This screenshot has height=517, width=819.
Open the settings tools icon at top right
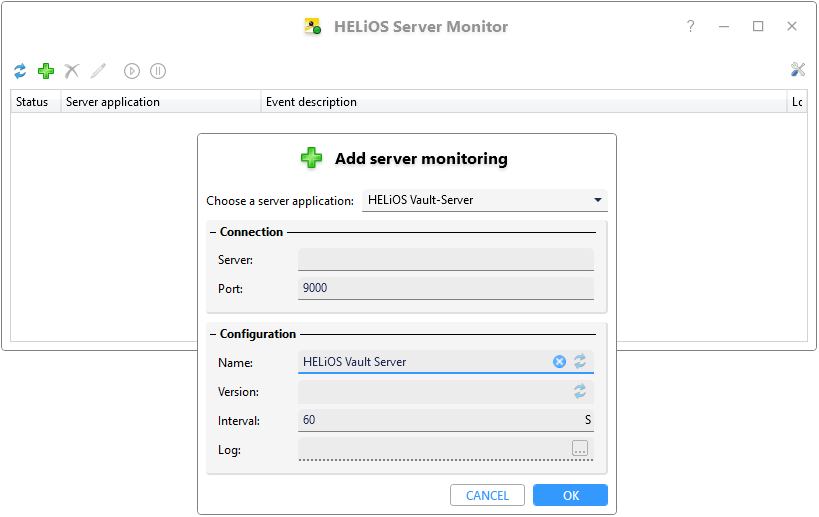[797, 70]
